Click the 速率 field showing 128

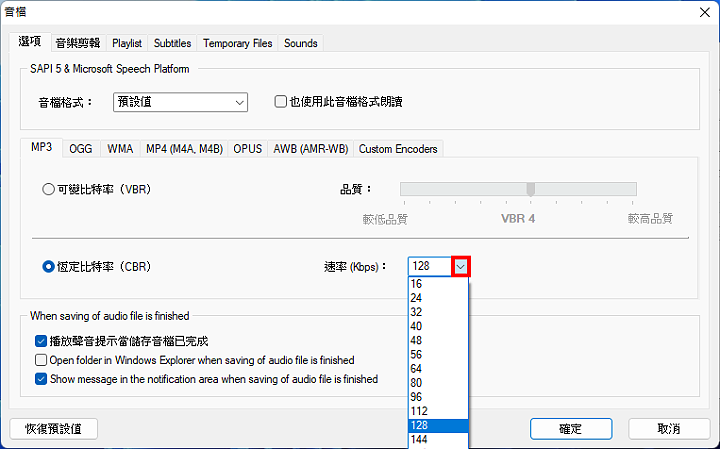[430, 266]
